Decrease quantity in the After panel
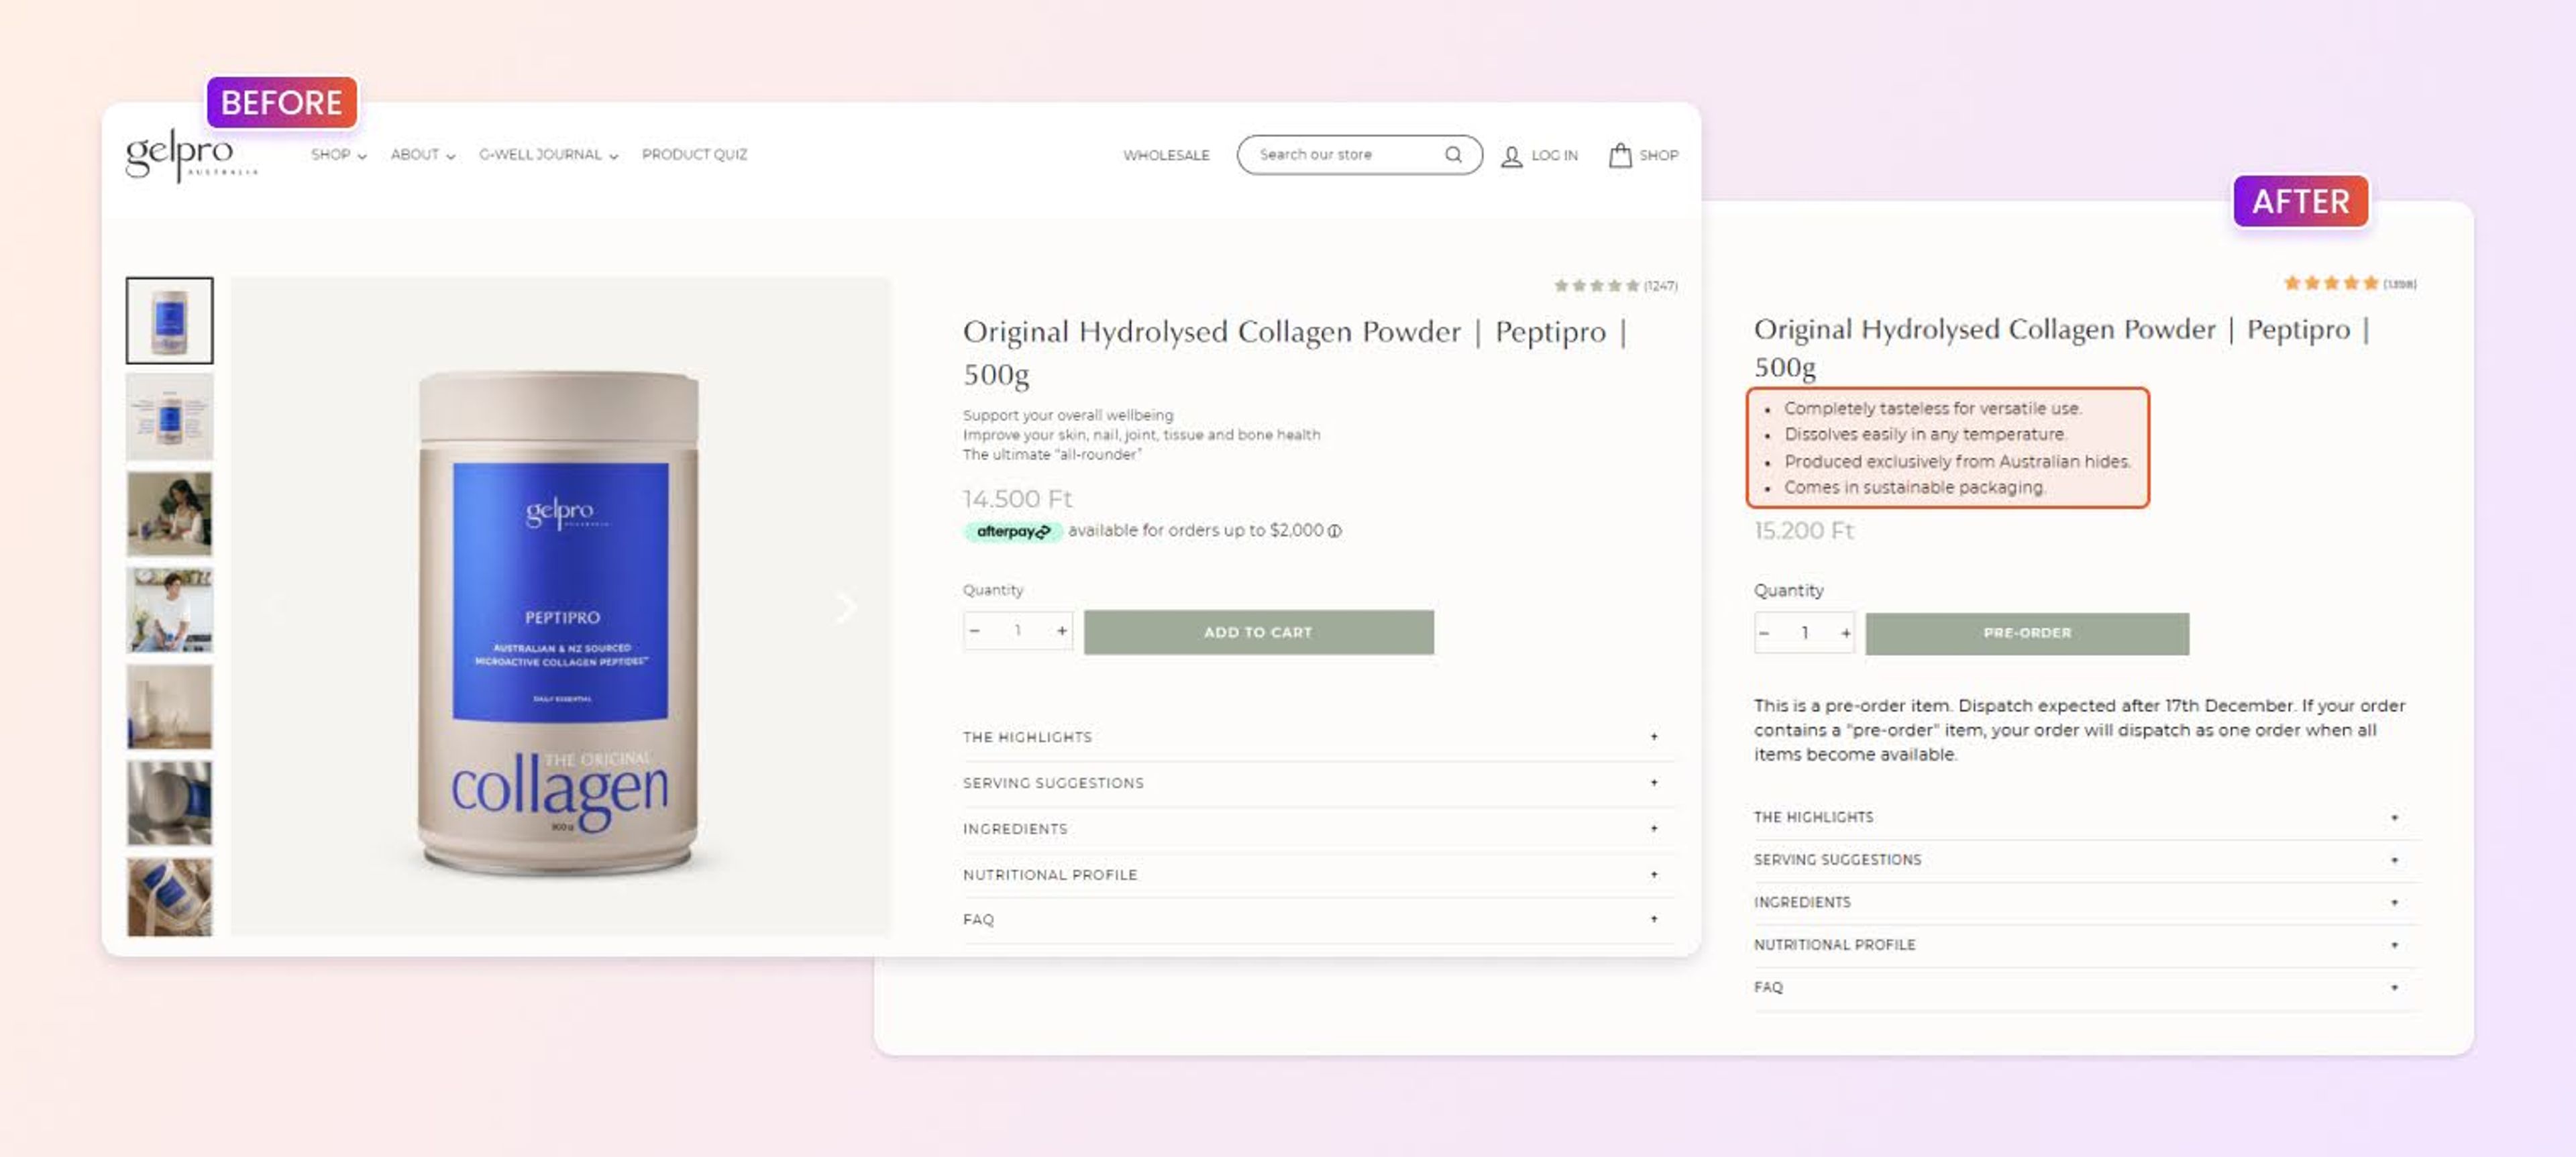 pyautogui.click(x=1765, y=633)
